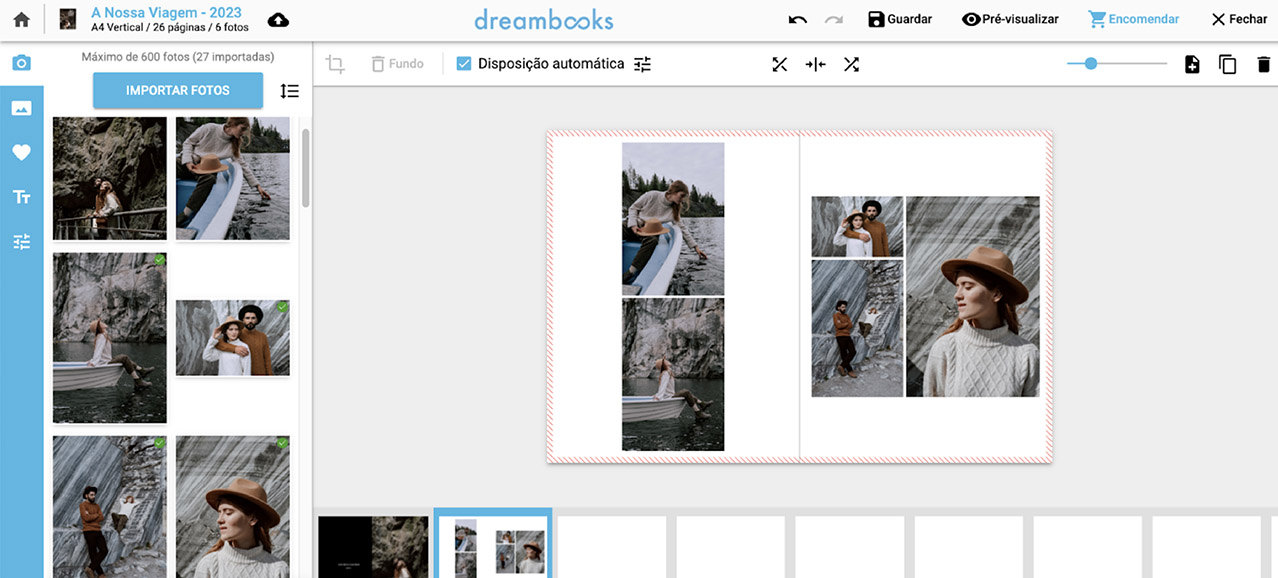Select the black cover page thumbnail
The width and height of the screenshot is (1278, 578).
click(373, 546)
